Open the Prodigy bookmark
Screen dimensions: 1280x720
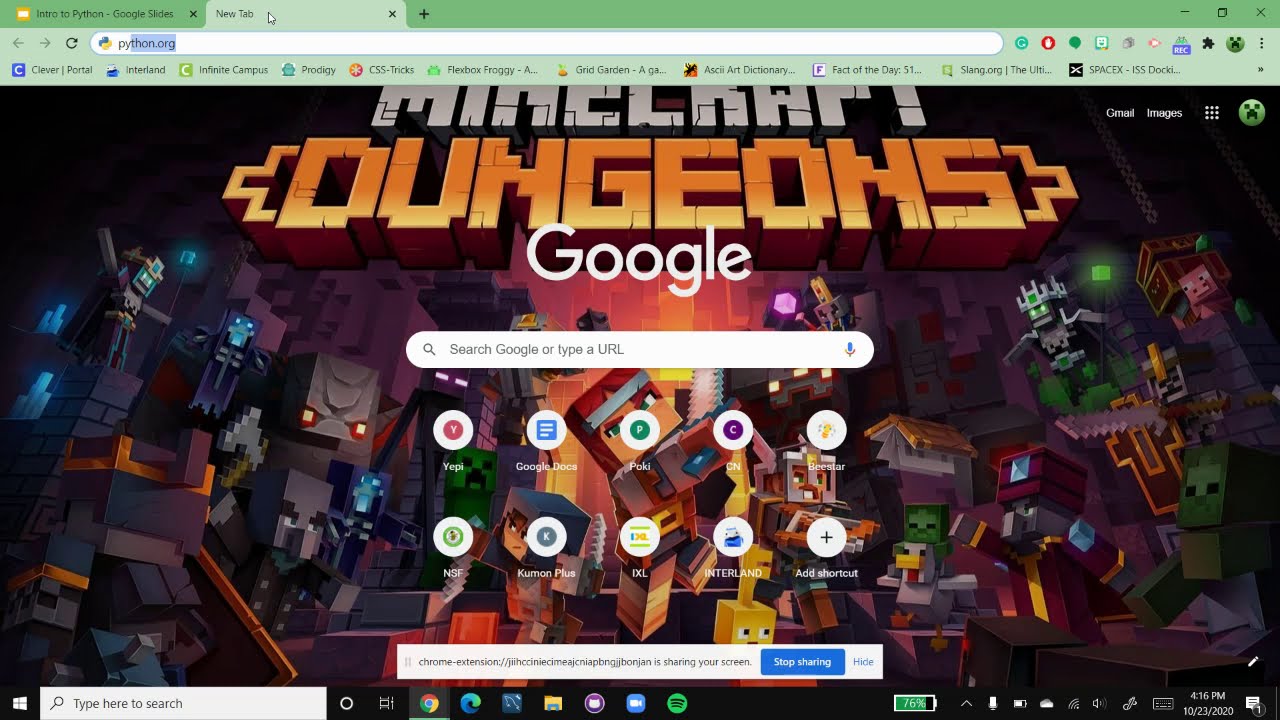pos(309,70)
